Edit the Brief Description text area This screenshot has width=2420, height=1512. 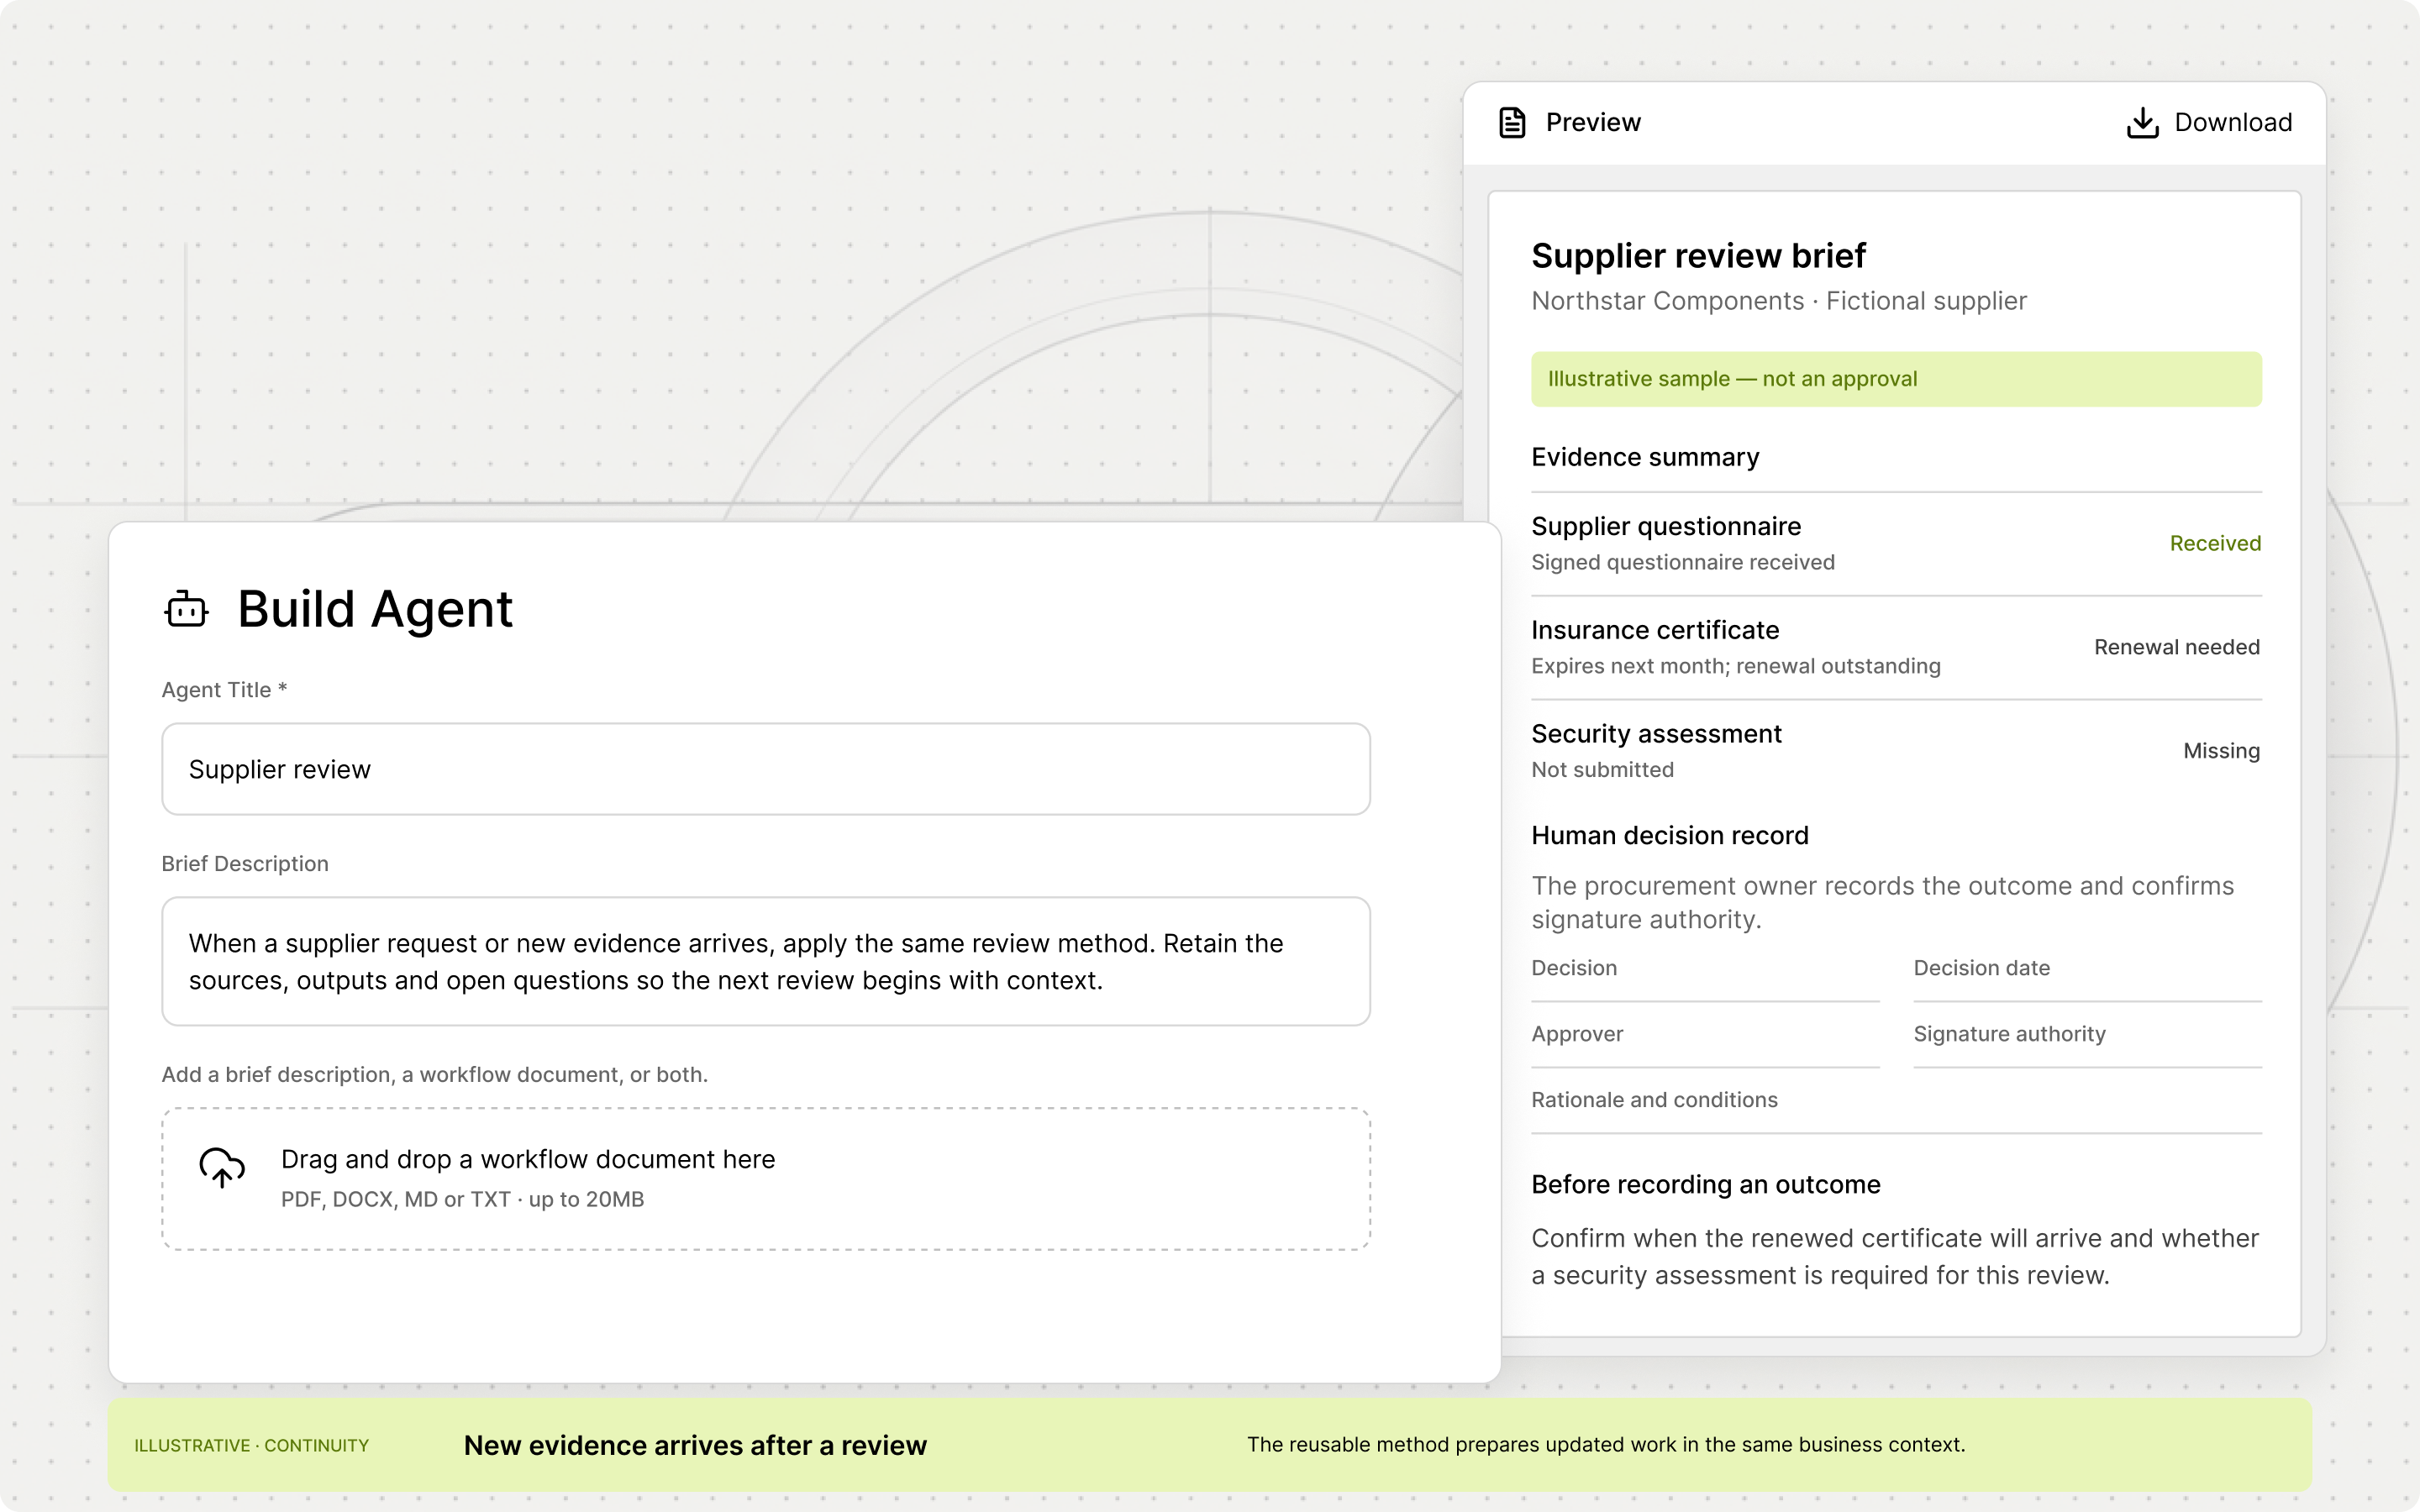click(766, 961)
